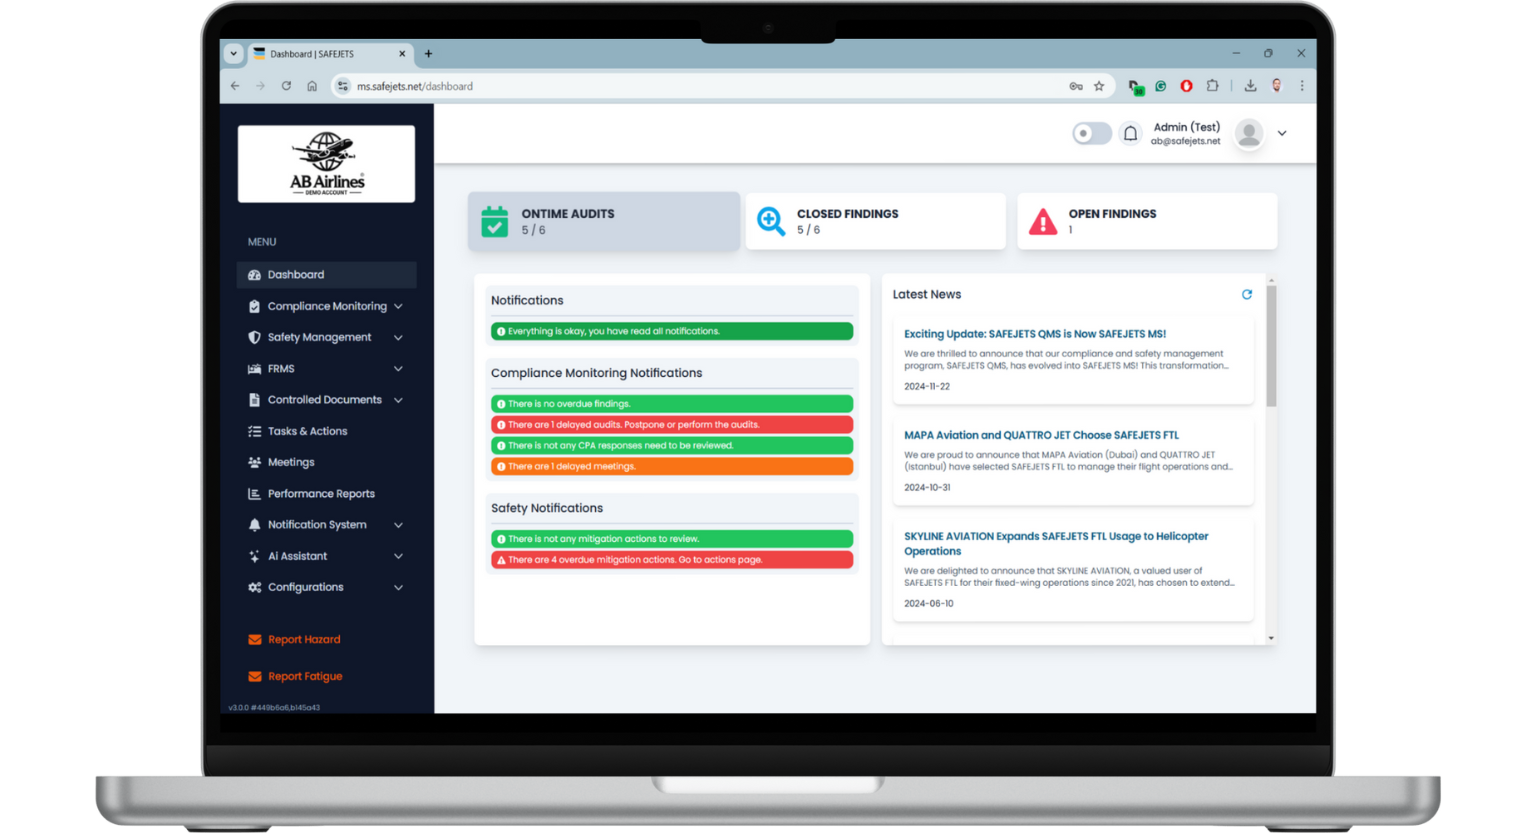The height and width of the screenshot is (833, 1536).
Task: Expand the Notification System submenu chevron
Action: coord(398,525)
